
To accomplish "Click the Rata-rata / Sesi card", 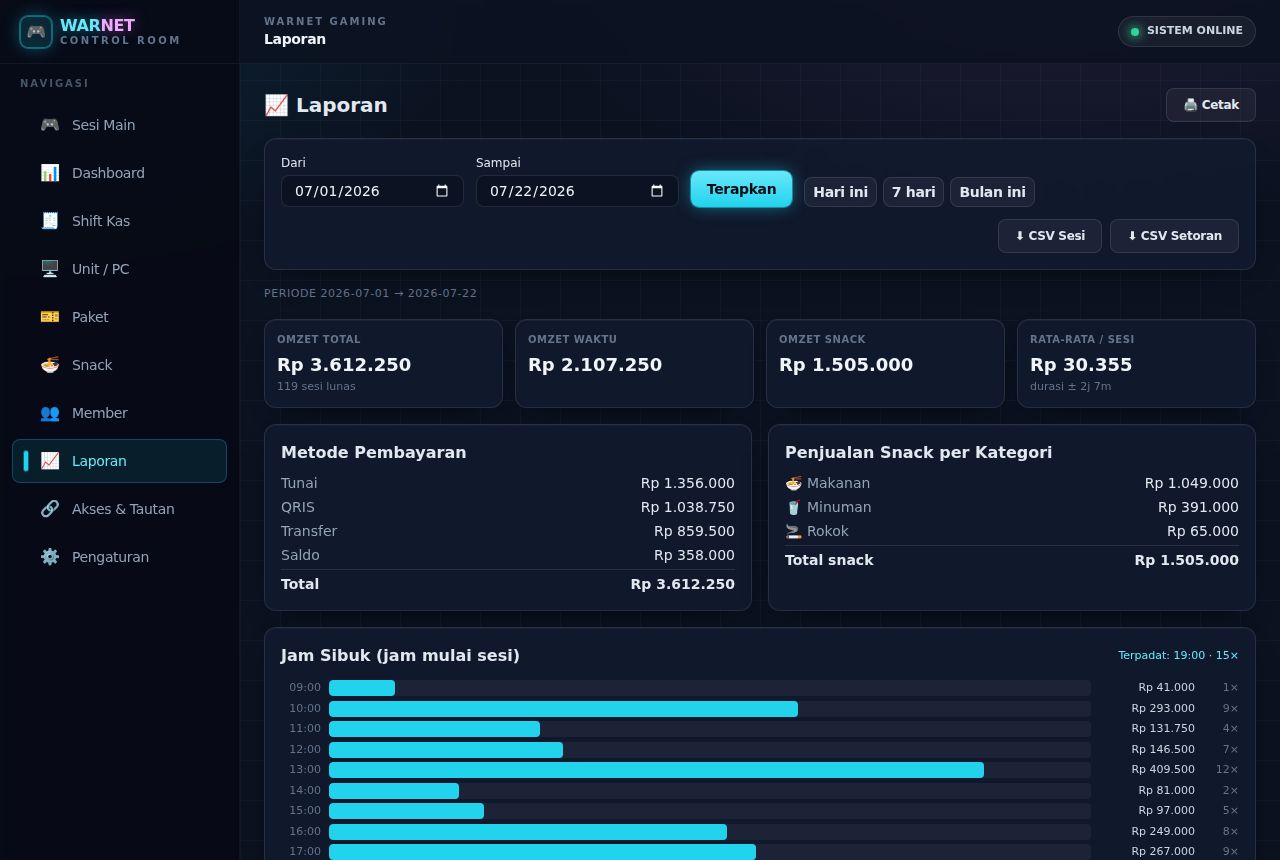I will tap(1136, 364).
